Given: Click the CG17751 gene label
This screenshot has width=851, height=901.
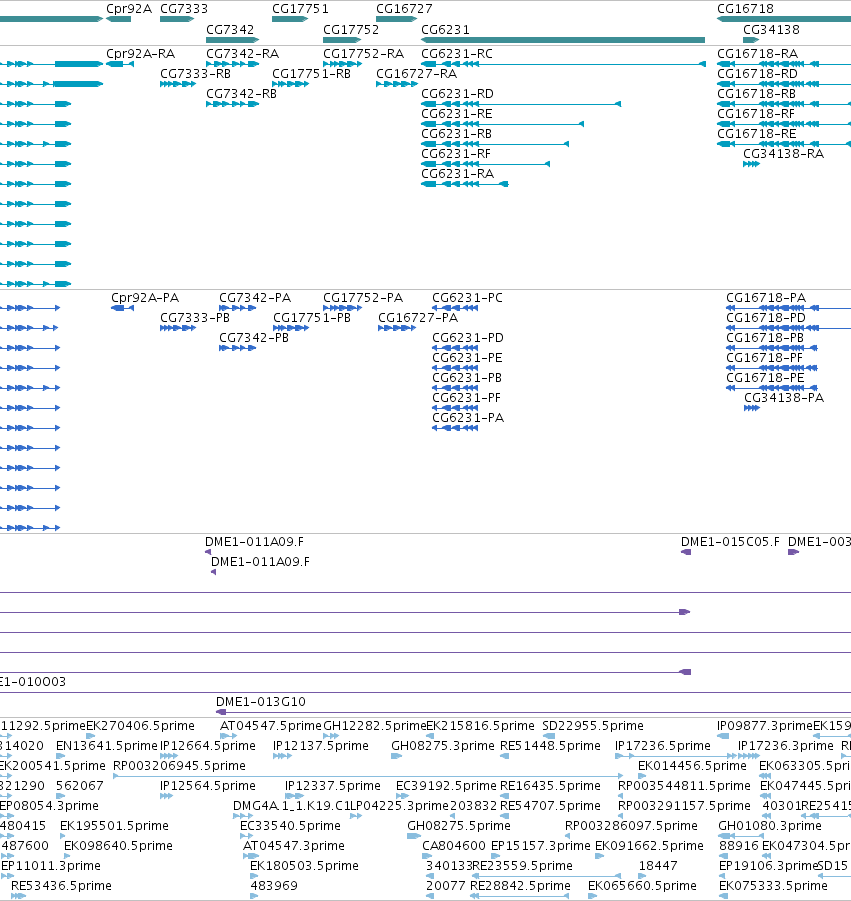Looking at the screenshot, I should (x=300, y=9).
